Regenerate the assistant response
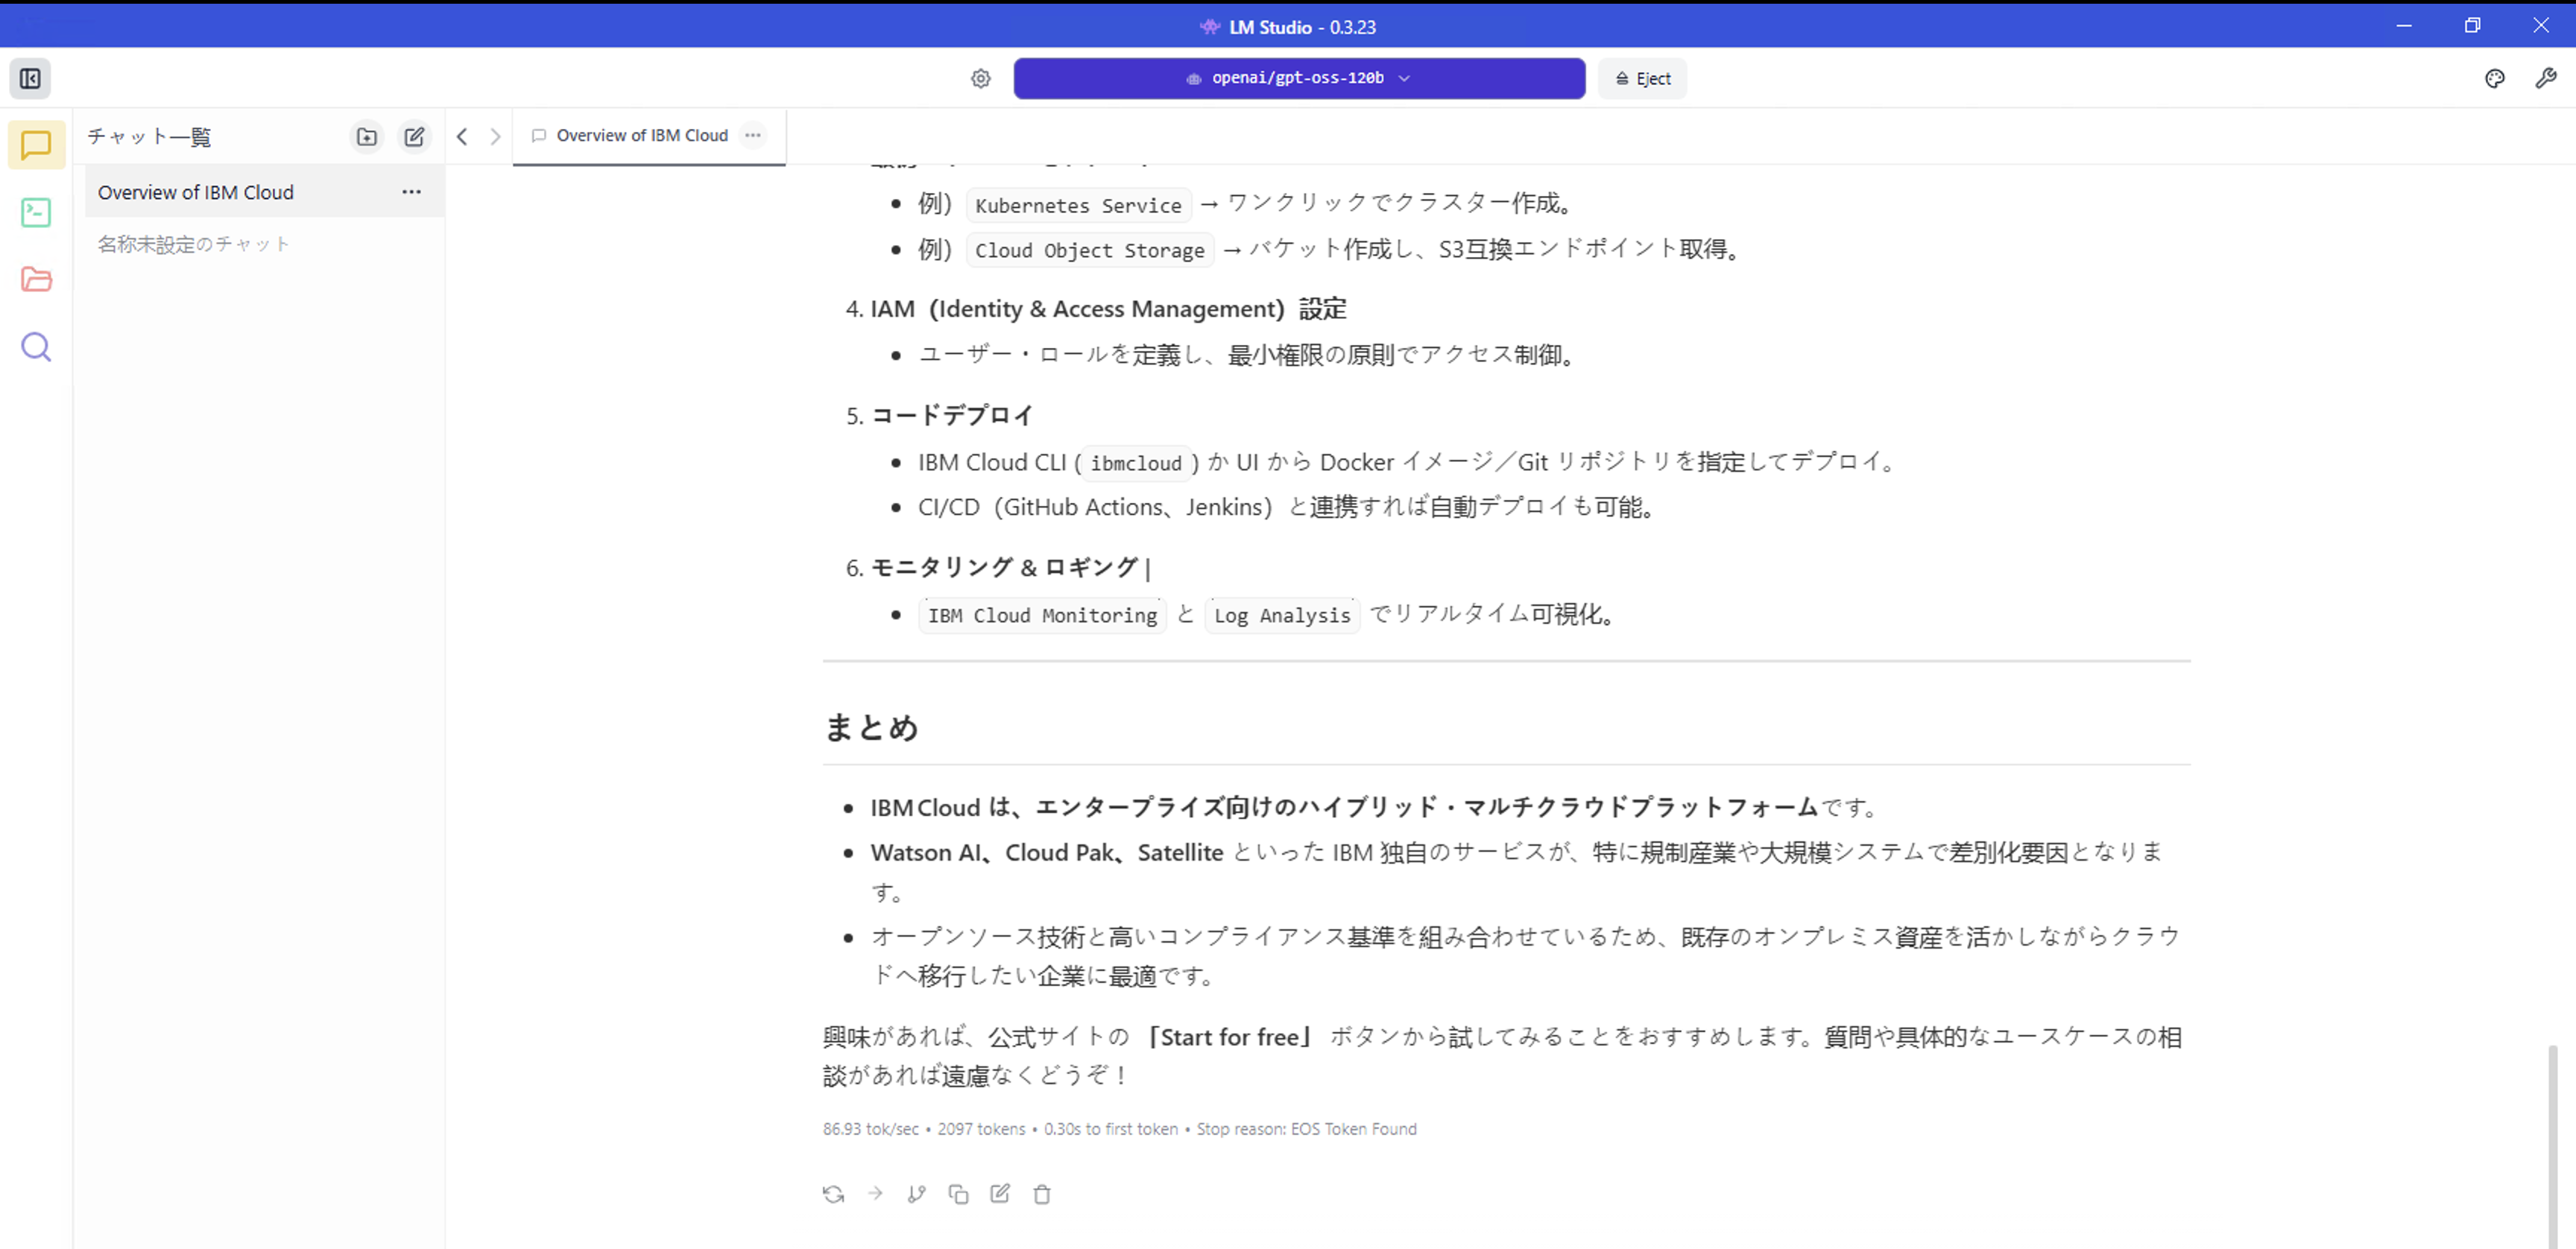2576x1249 pixels. 833,1194
